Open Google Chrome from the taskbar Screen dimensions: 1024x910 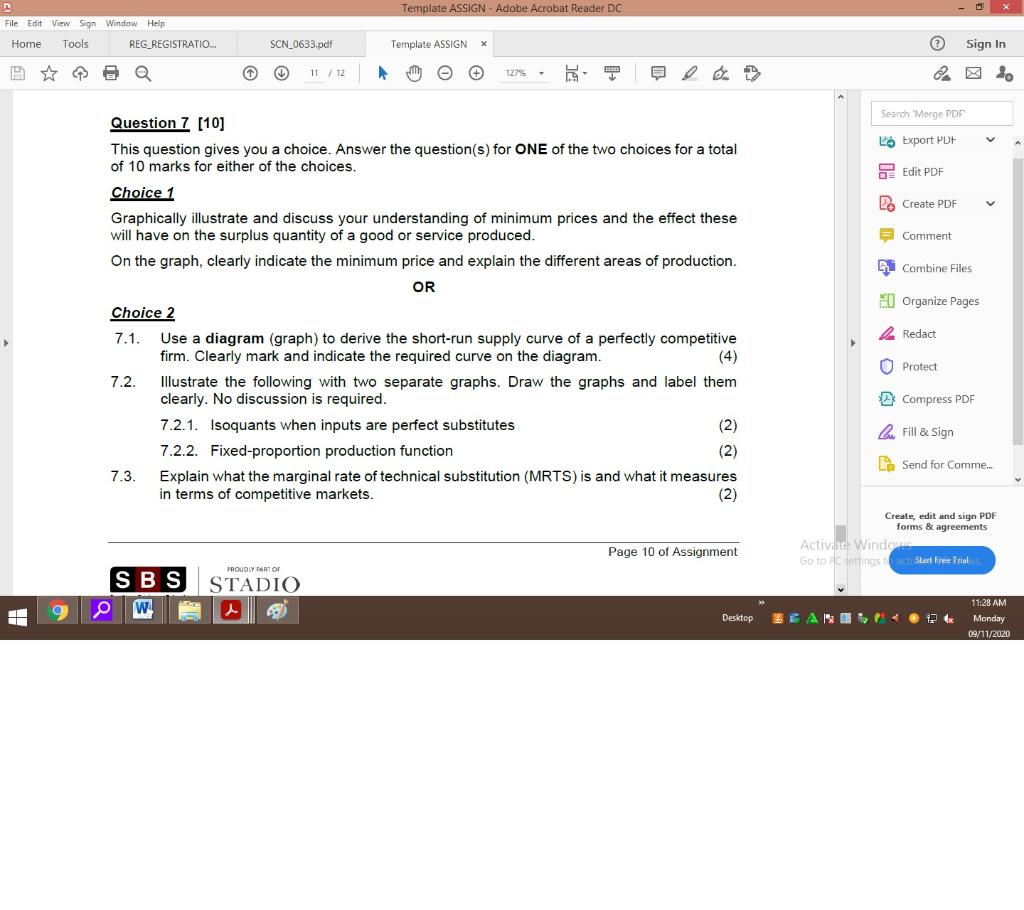pyautogui.click(x=57, y=610)
